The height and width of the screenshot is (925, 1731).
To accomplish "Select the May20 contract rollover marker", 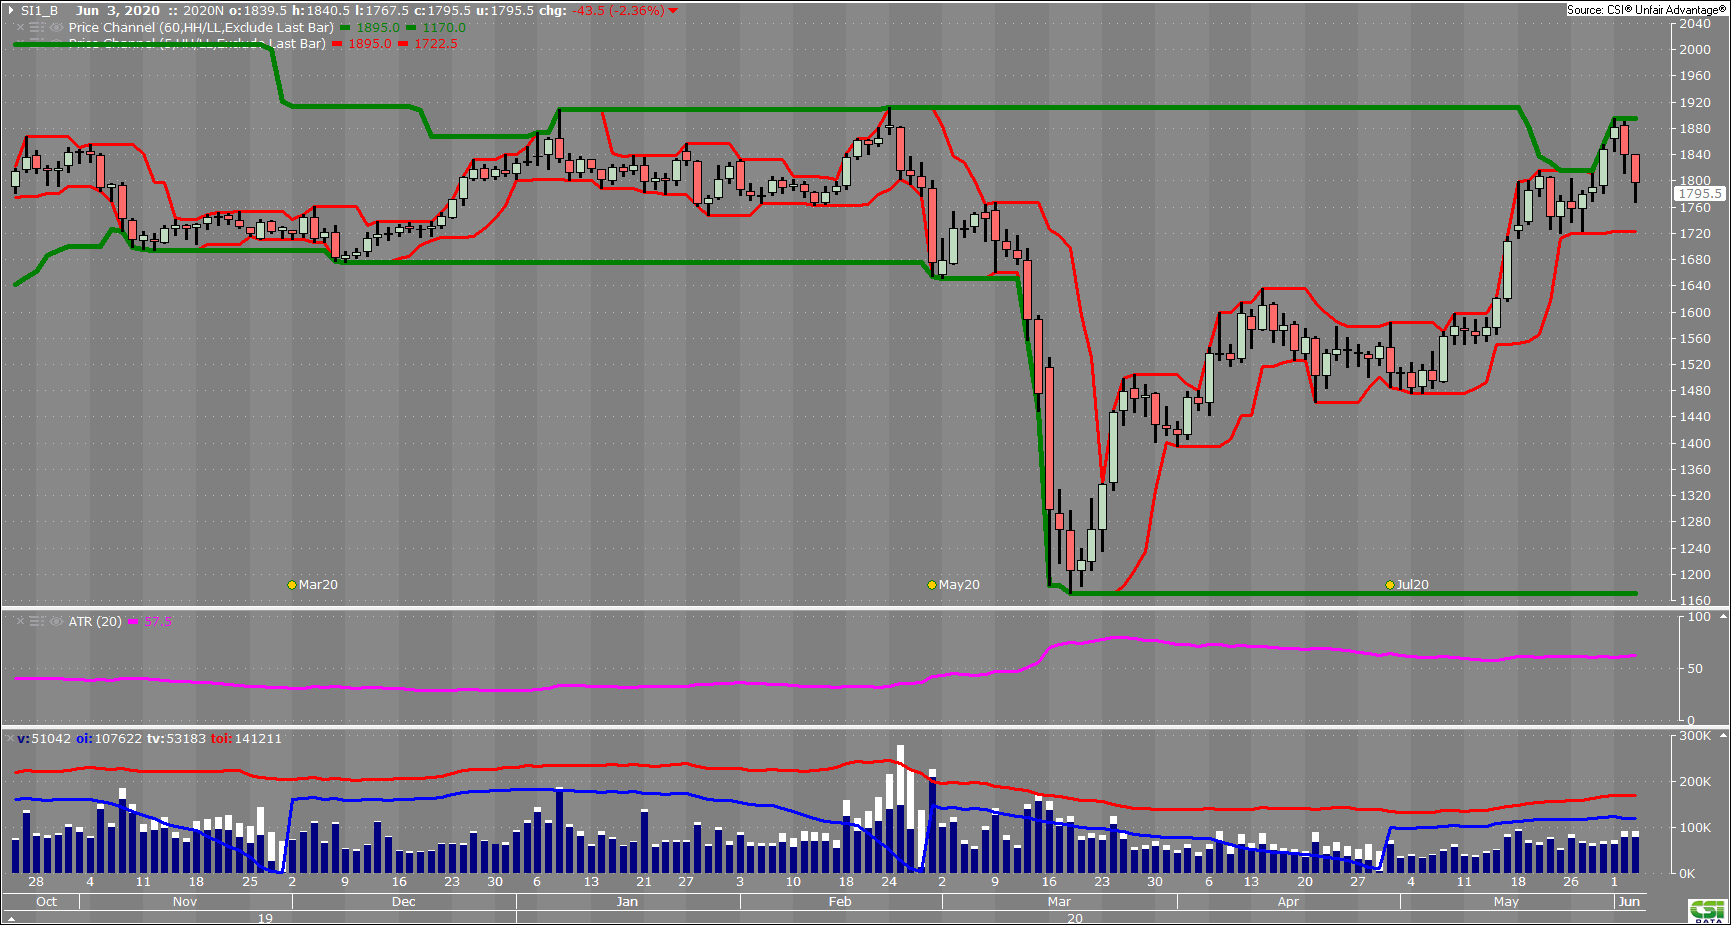I will [x=932, y=585].
